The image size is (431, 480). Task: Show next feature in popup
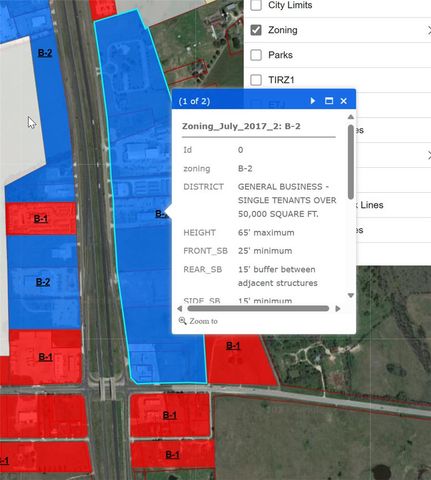pyautogui.click(x=313, y=101)
